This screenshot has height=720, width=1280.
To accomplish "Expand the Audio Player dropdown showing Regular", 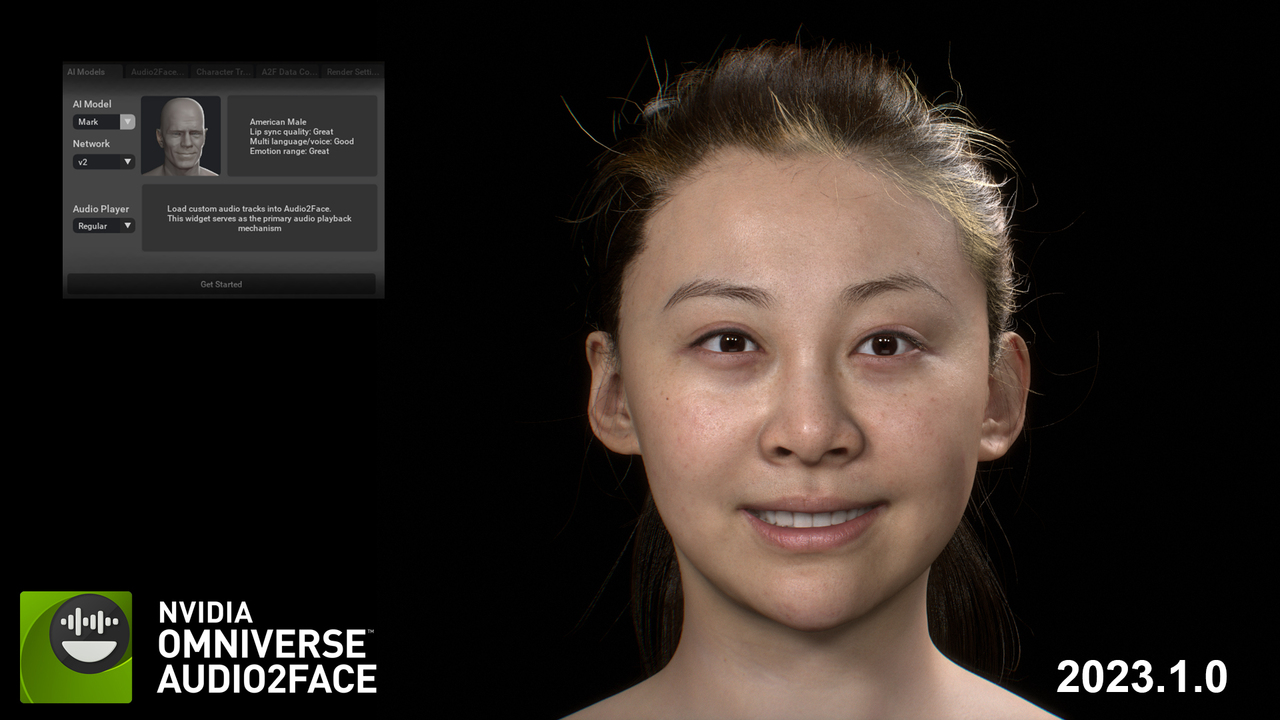I will (x=104, y=226).
